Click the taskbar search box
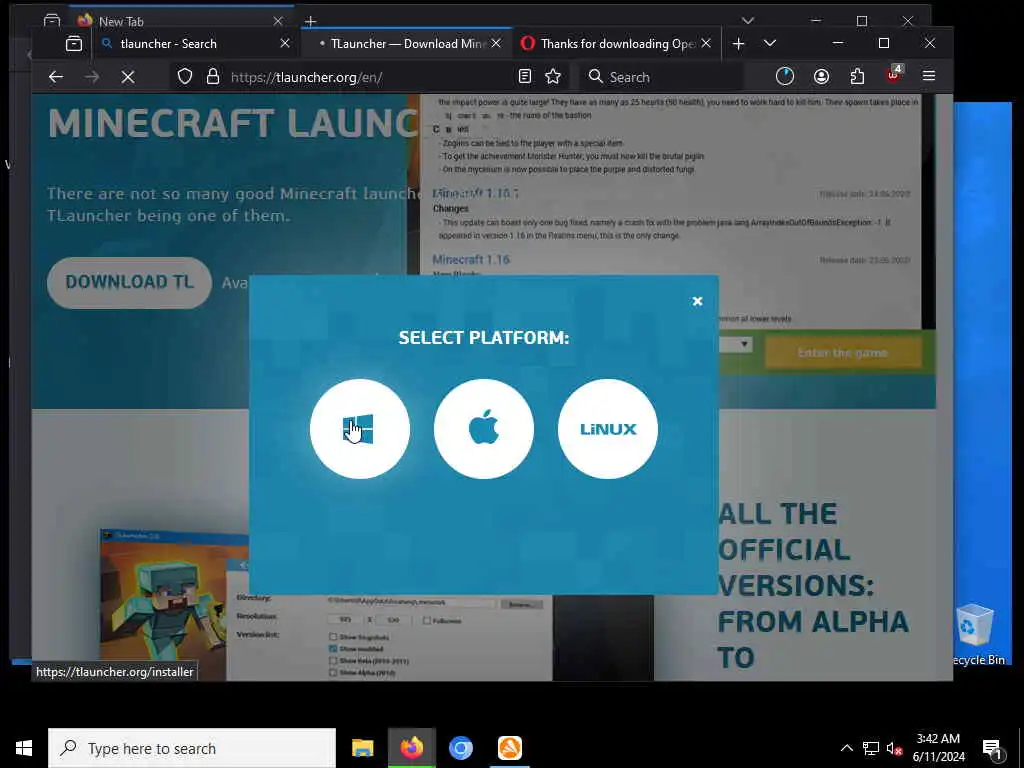Image resolution: width=1024 pixels, height=768 pixels. tap(192, 748)
